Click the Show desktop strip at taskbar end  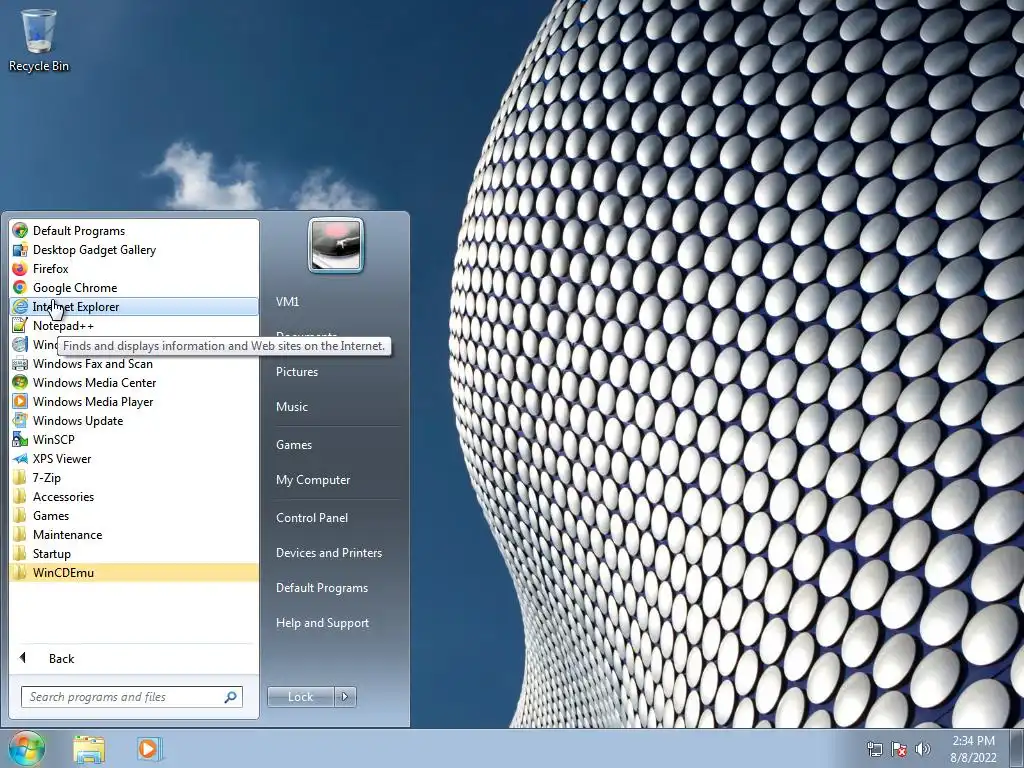(x=1017, y=749)
